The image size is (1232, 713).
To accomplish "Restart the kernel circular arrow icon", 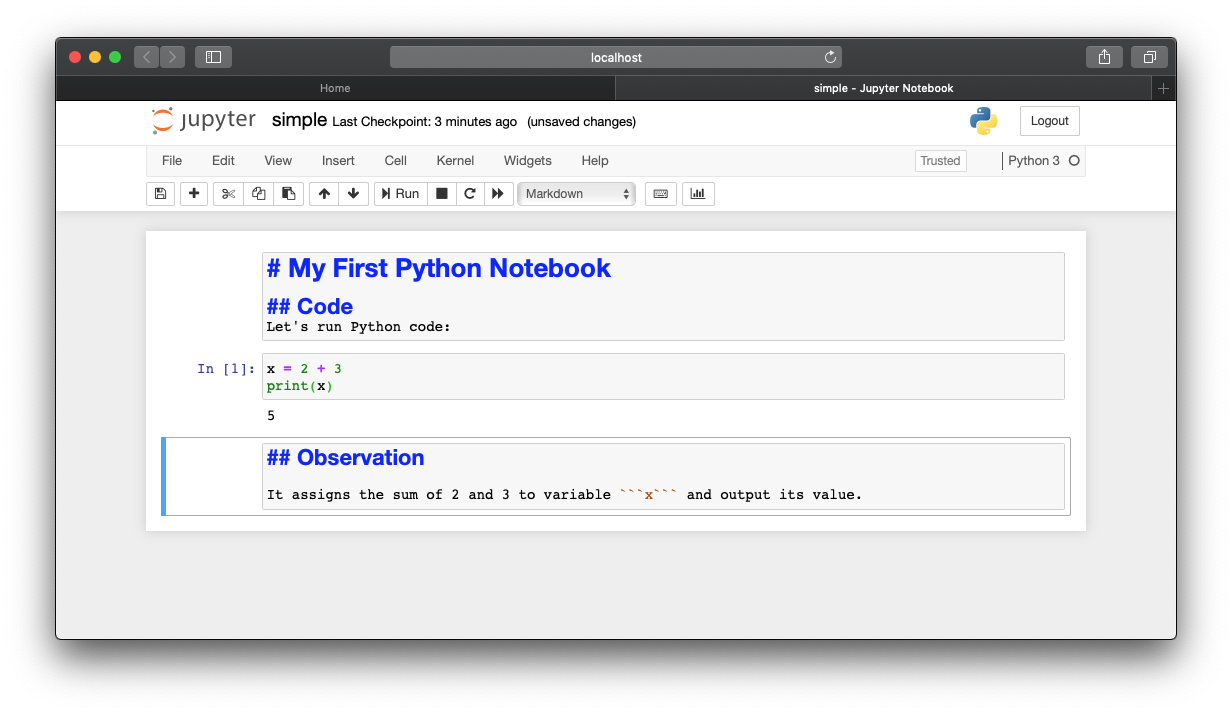I will point(470,194).
